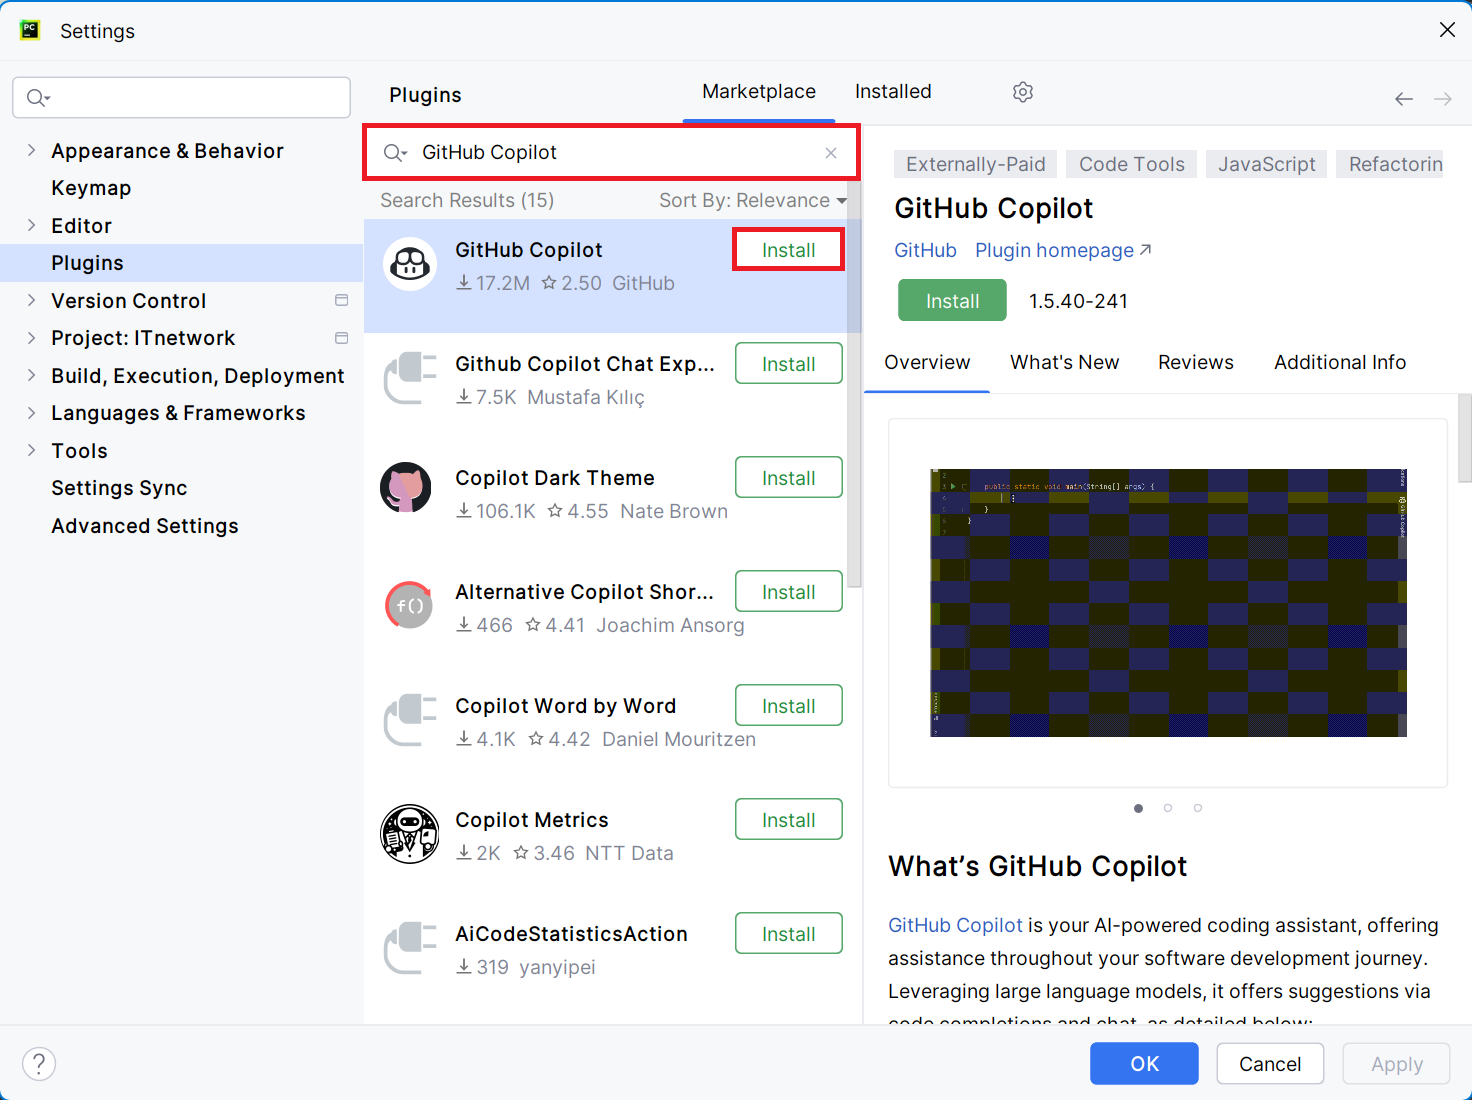Click the help question mark icon
This screenshot has width=1472, height=1100.
point(39,1063)
